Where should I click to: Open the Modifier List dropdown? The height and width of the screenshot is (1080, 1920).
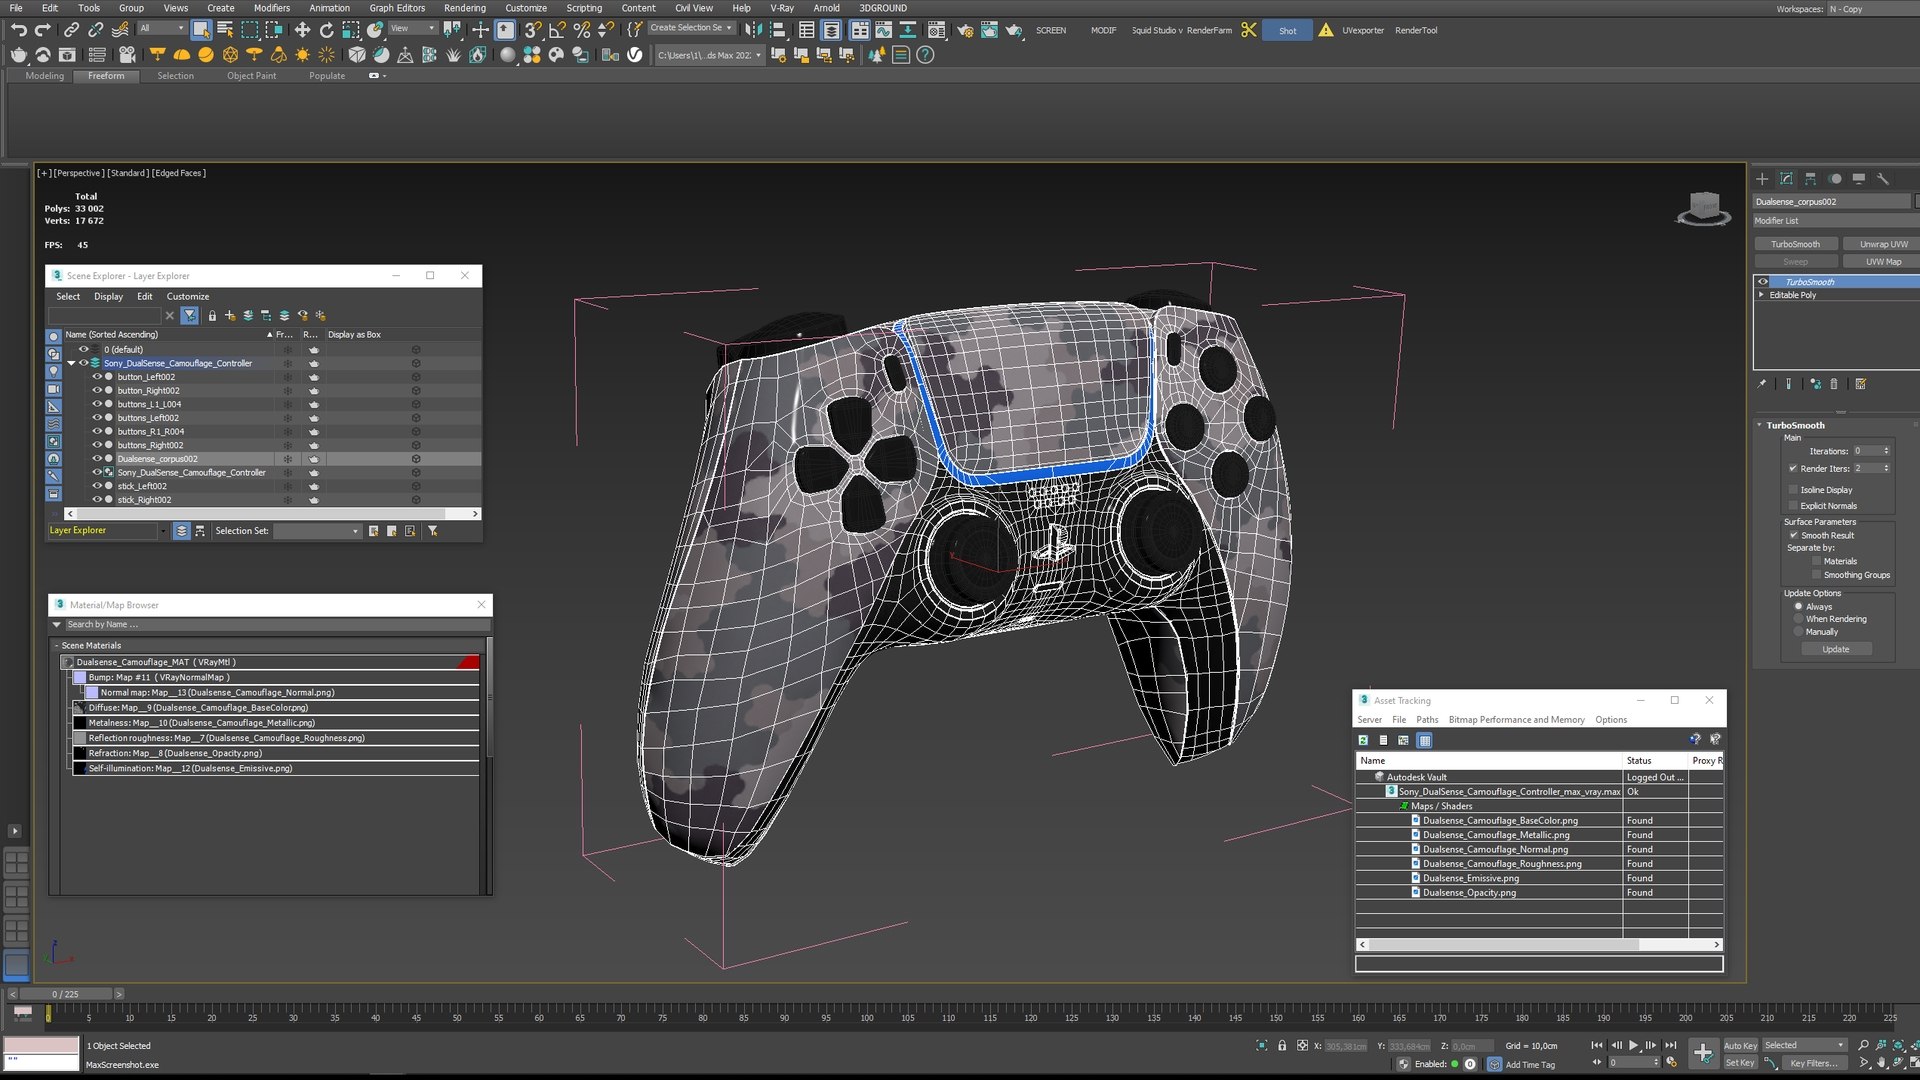(x=1835, y=221)
